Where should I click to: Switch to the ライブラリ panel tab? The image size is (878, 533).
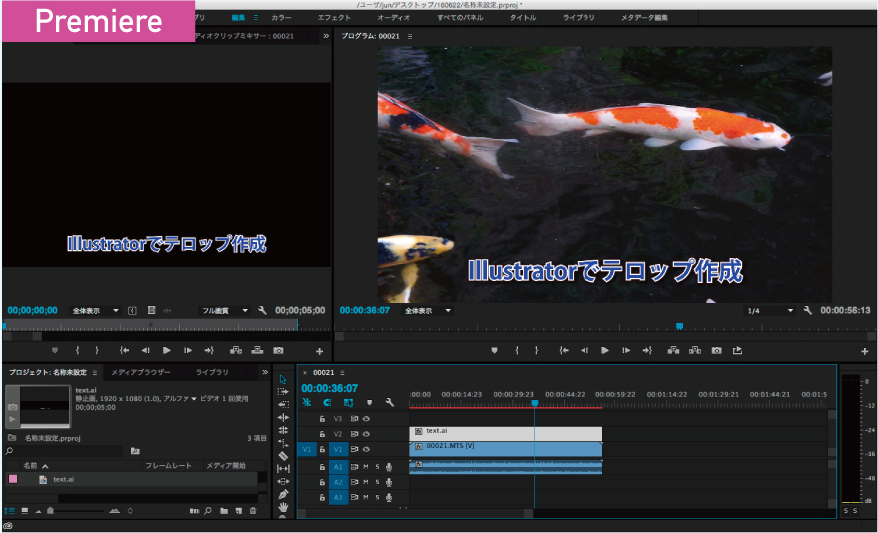point(212,372)
